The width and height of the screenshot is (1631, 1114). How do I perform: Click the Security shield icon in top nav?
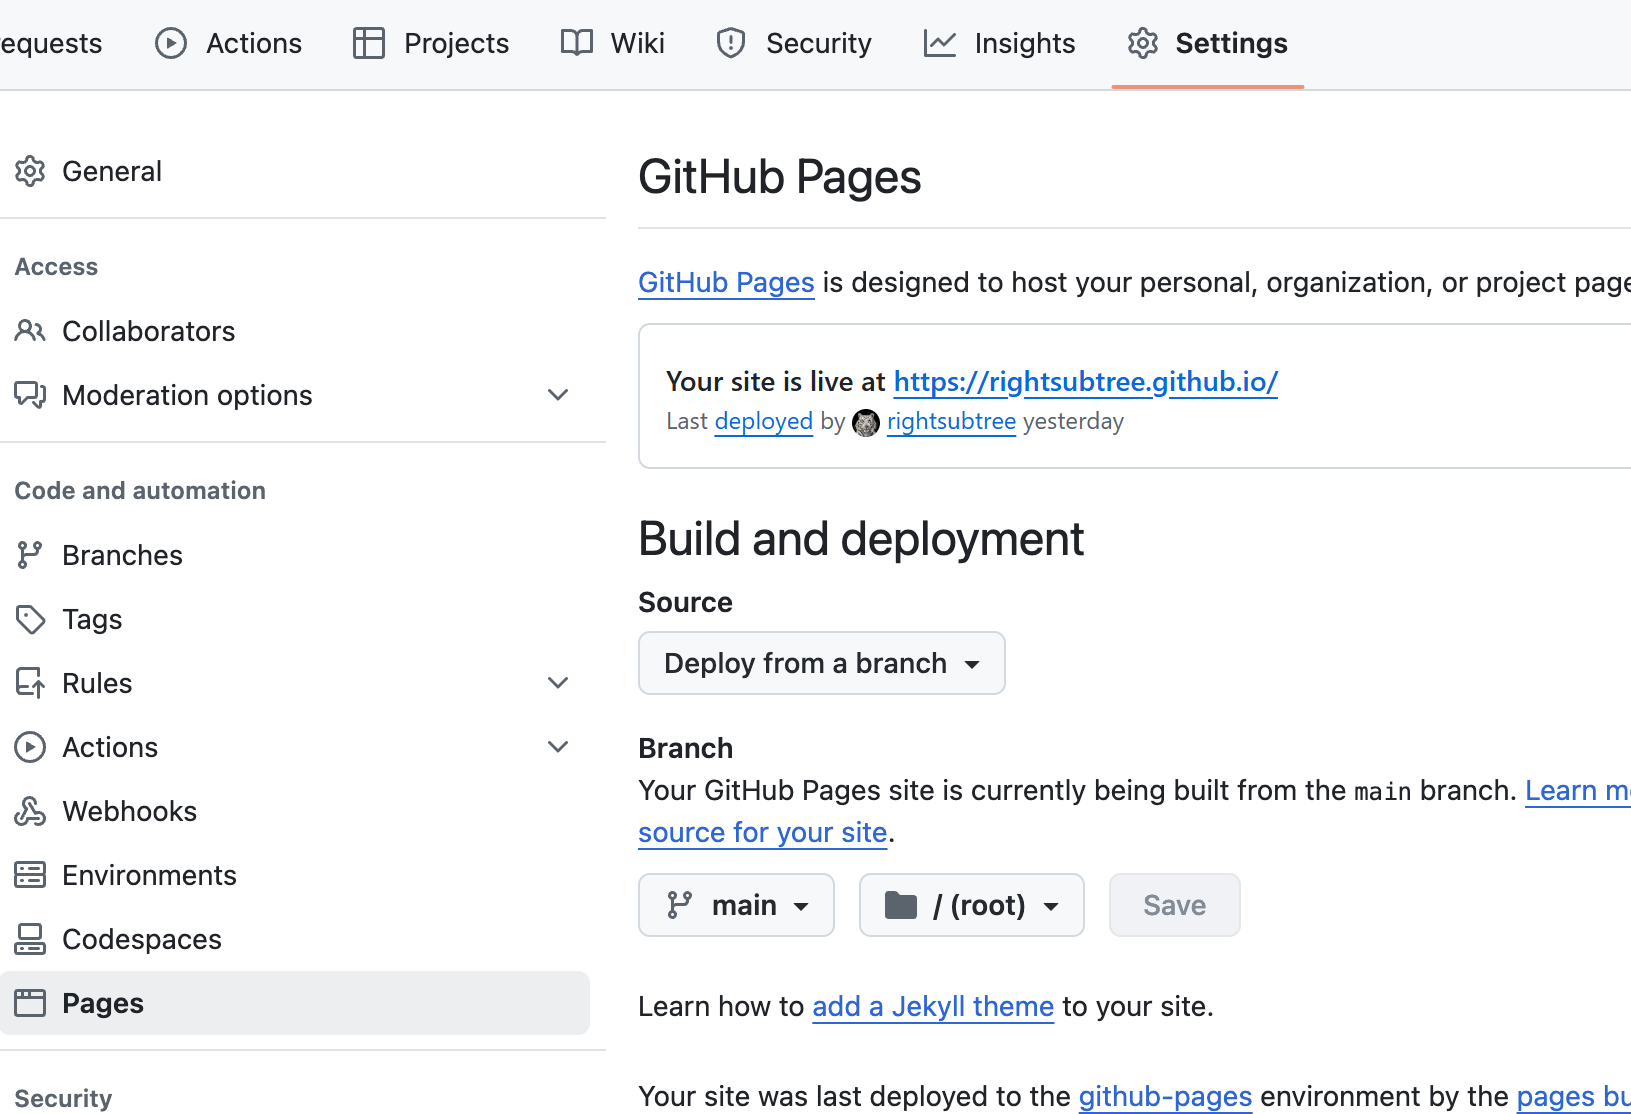point(731,43)
